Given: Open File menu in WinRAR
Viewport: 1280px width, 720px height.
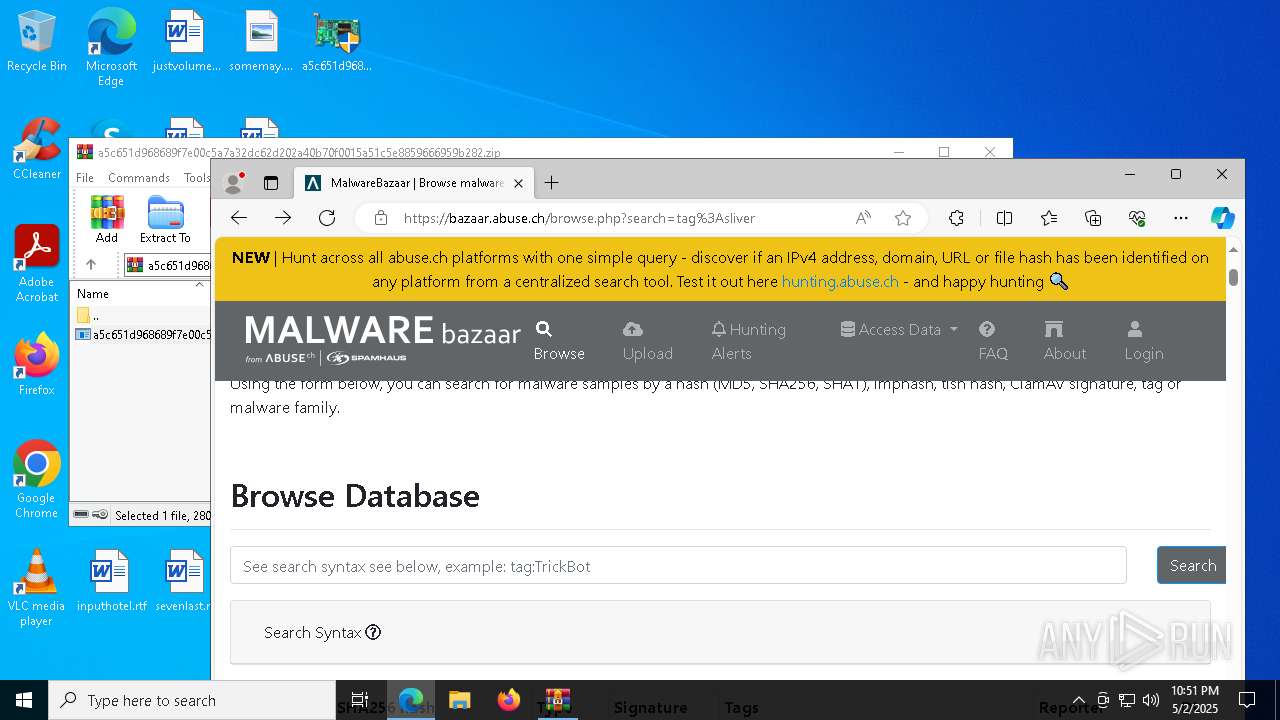Looking at the screenshot, I should (85, 178).
